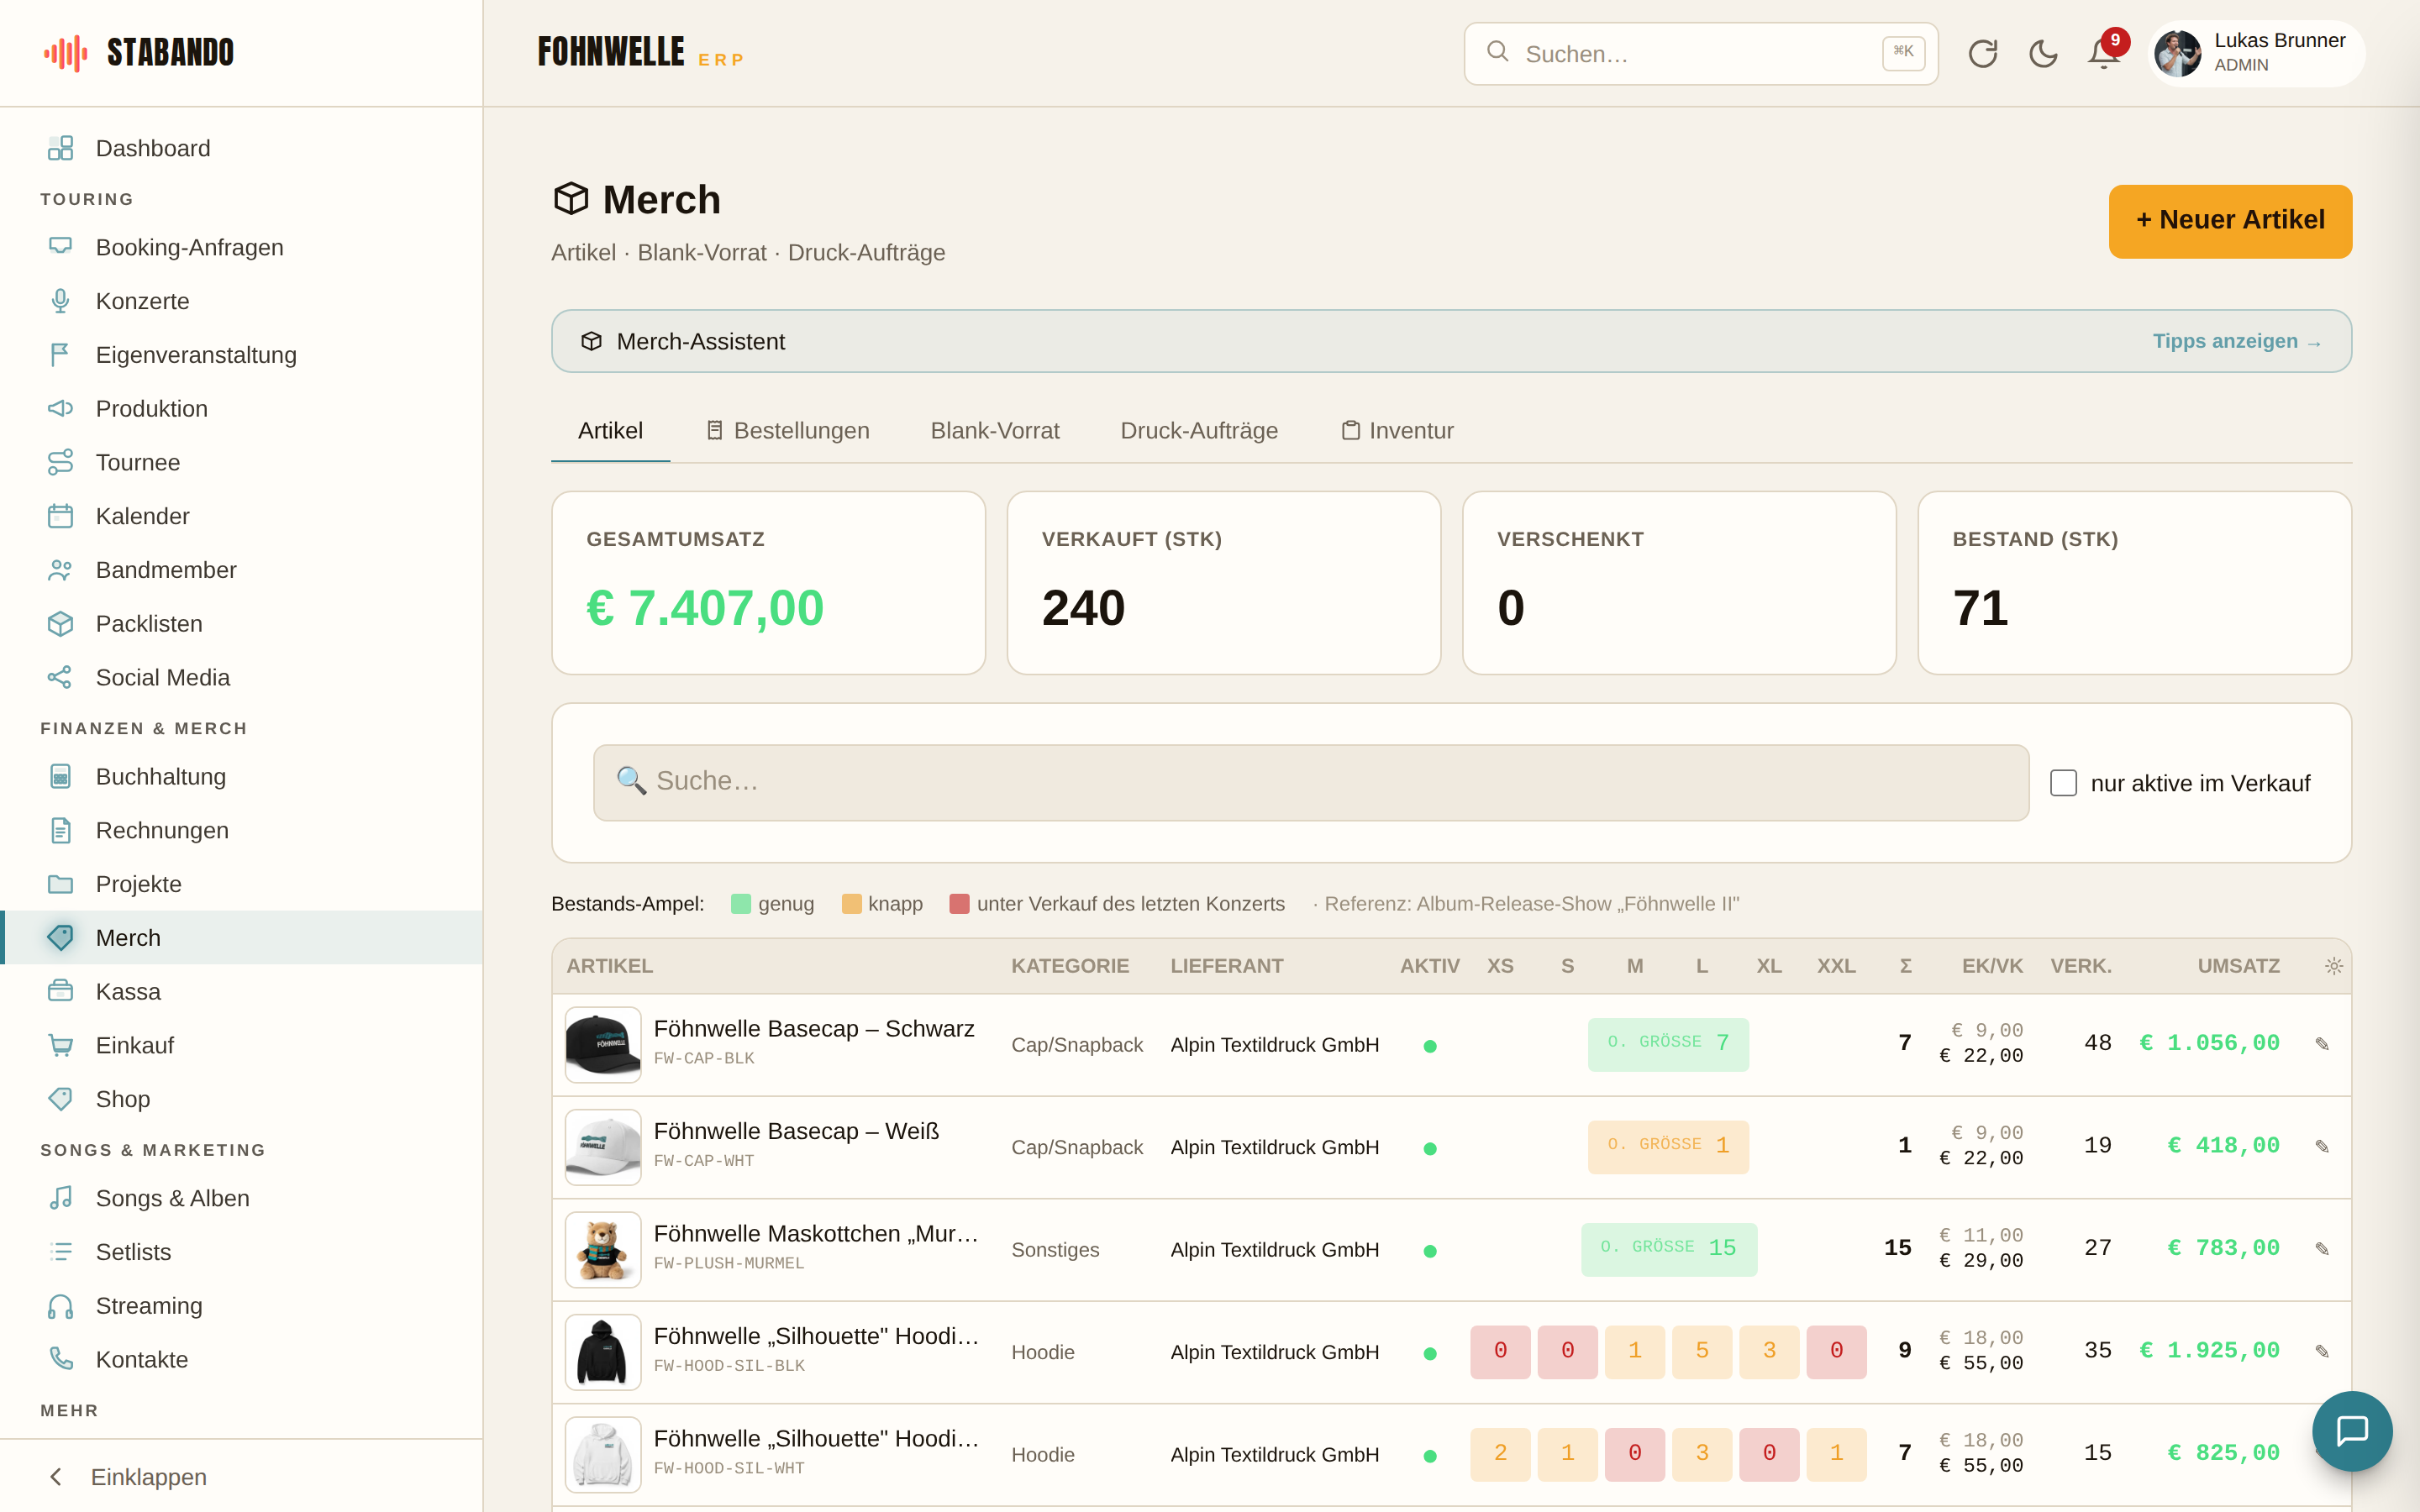
Task: Open Packlisten in the sidebar
Action: 242,624
